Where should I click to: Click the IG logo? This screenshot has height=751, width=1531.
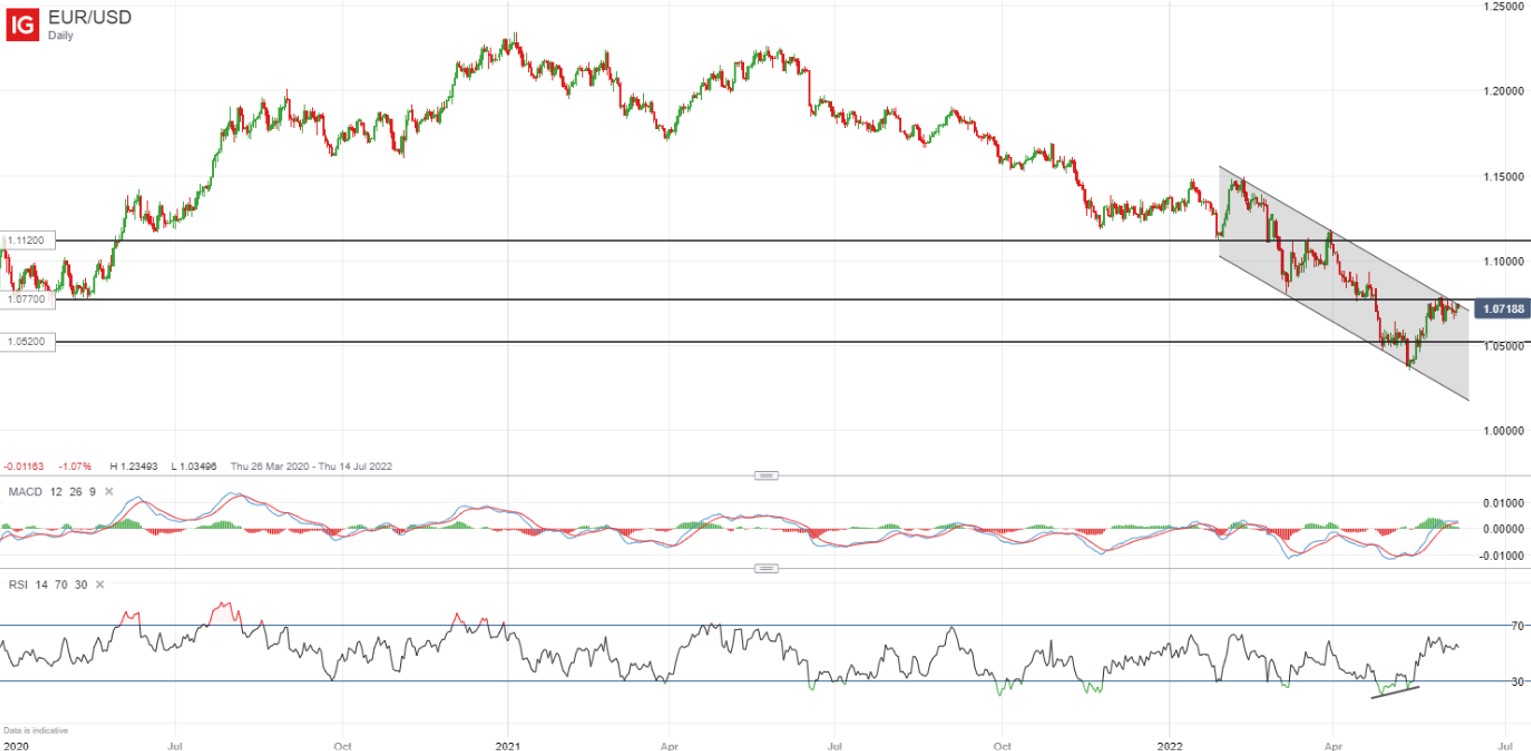[23, 23]
